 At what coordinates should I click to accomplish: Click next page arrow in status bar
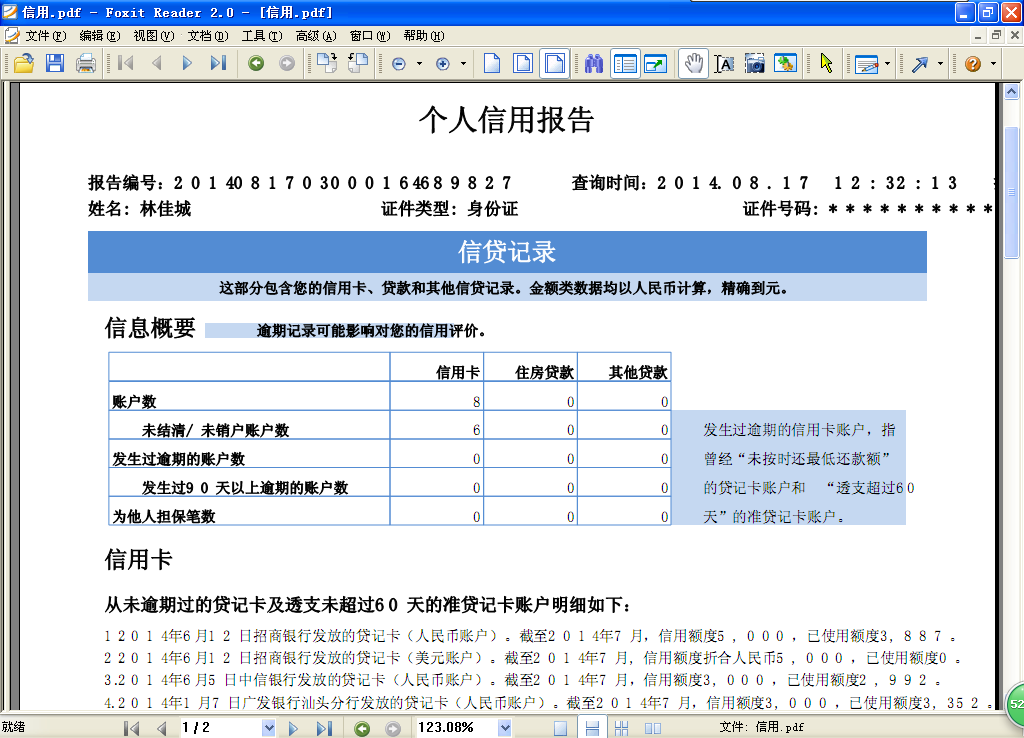[294, 728]
